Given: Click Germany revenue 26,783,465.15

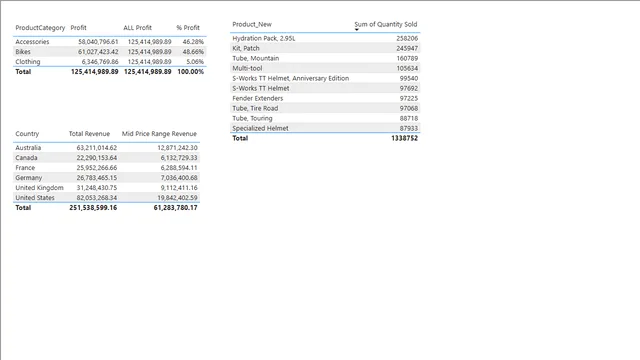Looking at the screenshot, I should coord(97,178).
